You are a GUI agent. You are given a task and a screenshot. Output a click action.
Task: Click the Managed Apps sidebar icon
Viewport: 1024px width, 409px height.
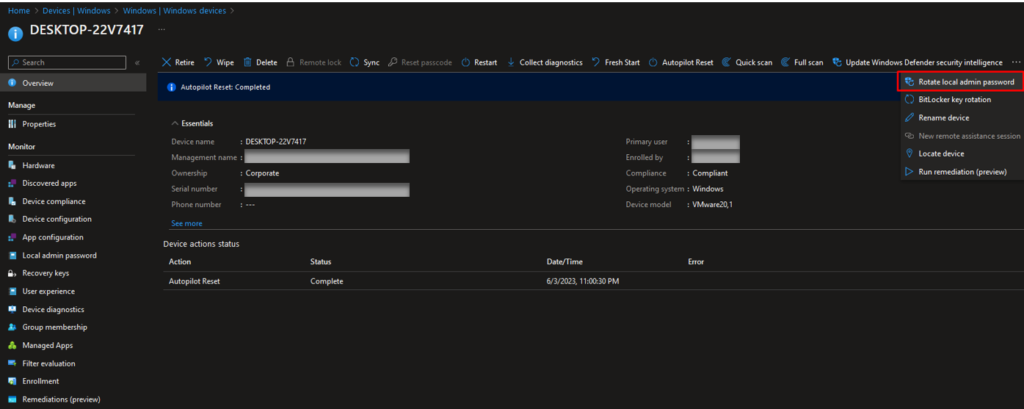12,346
